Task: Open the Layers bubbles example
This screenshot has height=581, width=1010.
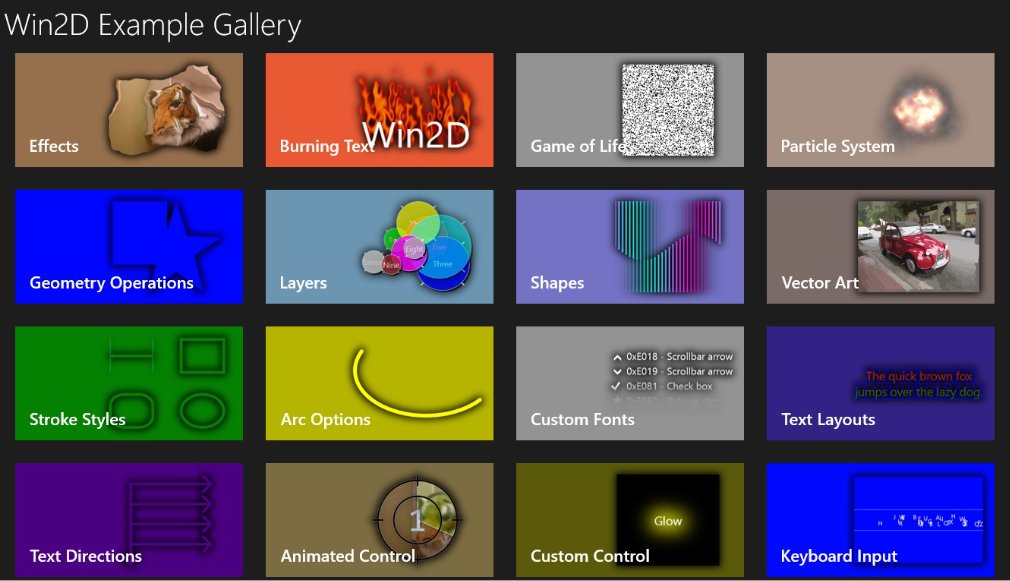Action: 379,246
